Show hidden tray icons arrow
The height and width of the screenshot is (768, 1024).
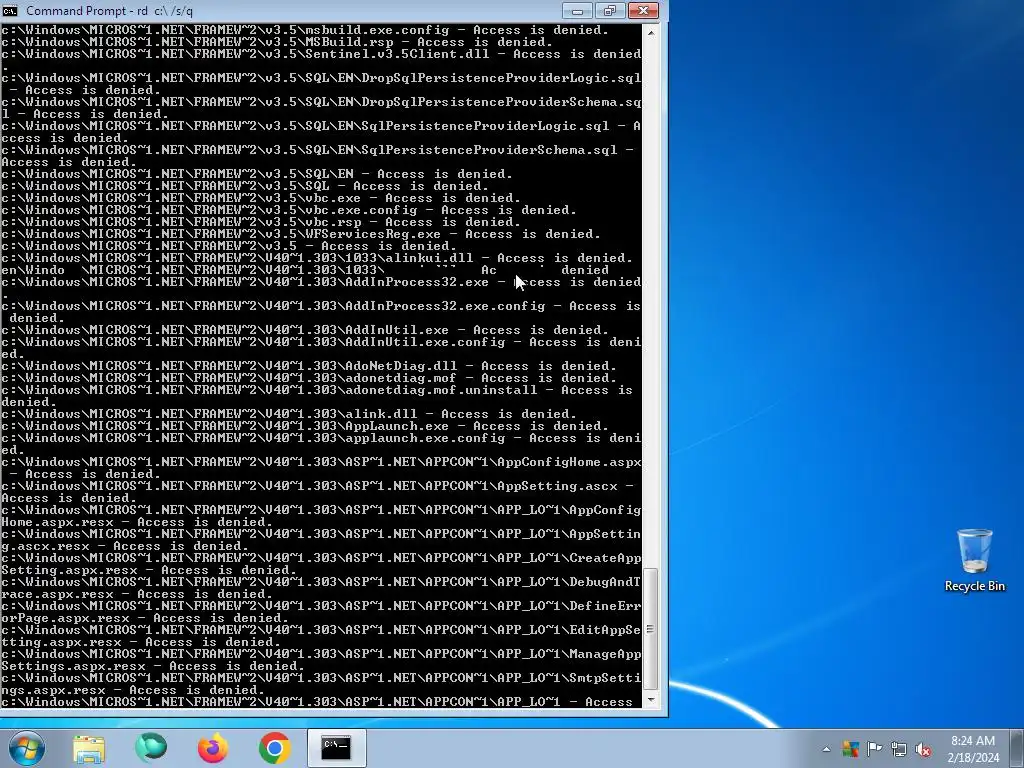point(826,749)
